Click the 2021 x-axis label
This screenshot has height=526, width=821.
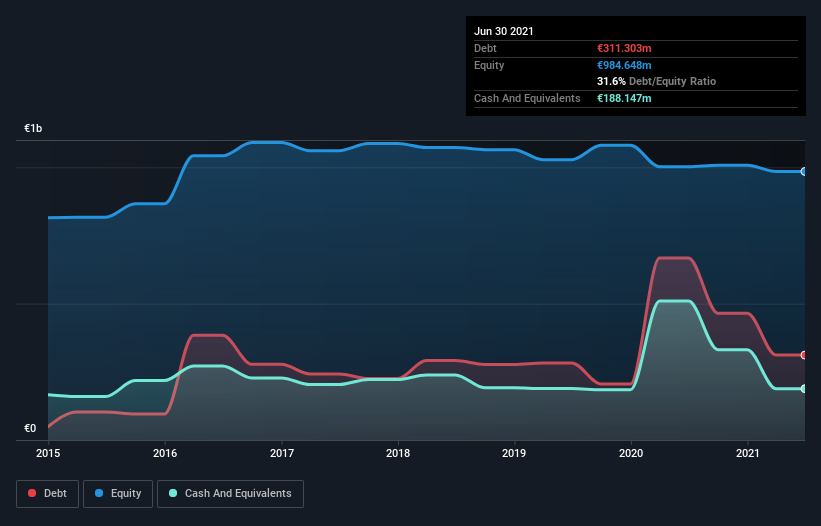tap(748, 453)
